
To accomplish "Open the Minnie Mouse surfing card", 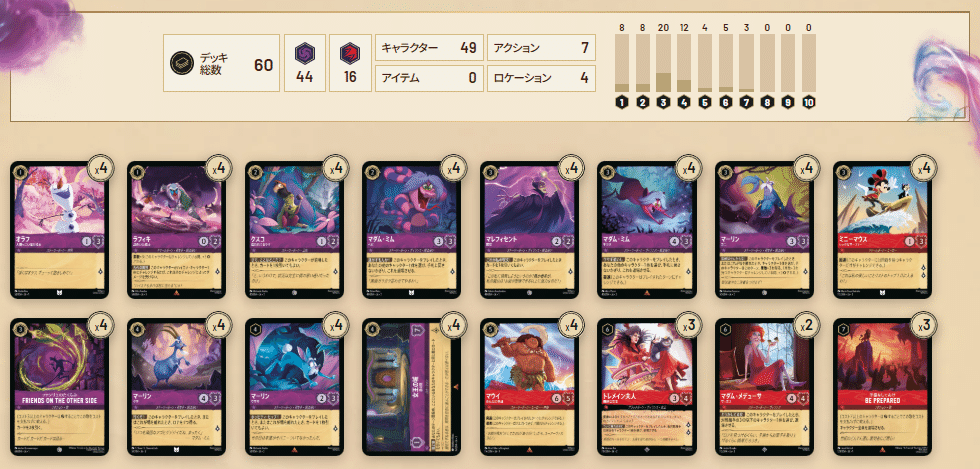I will (x=881, y=229).
